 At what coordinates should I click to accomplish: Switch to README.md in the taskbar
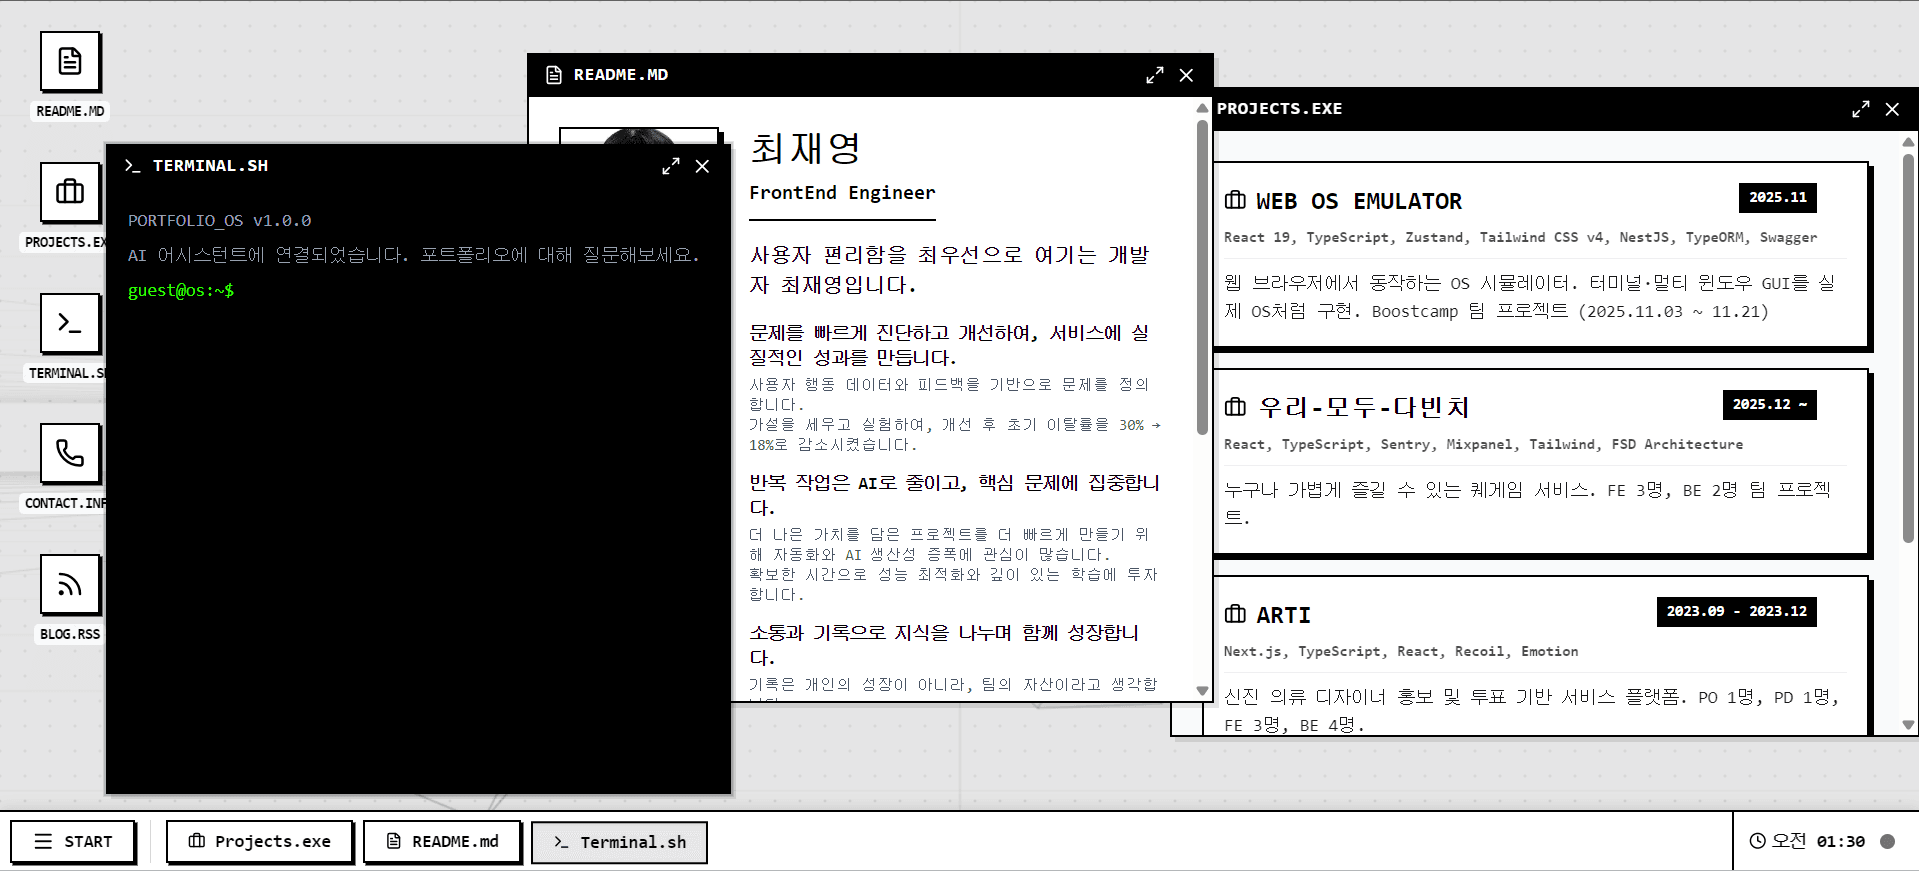click(442, 841)
